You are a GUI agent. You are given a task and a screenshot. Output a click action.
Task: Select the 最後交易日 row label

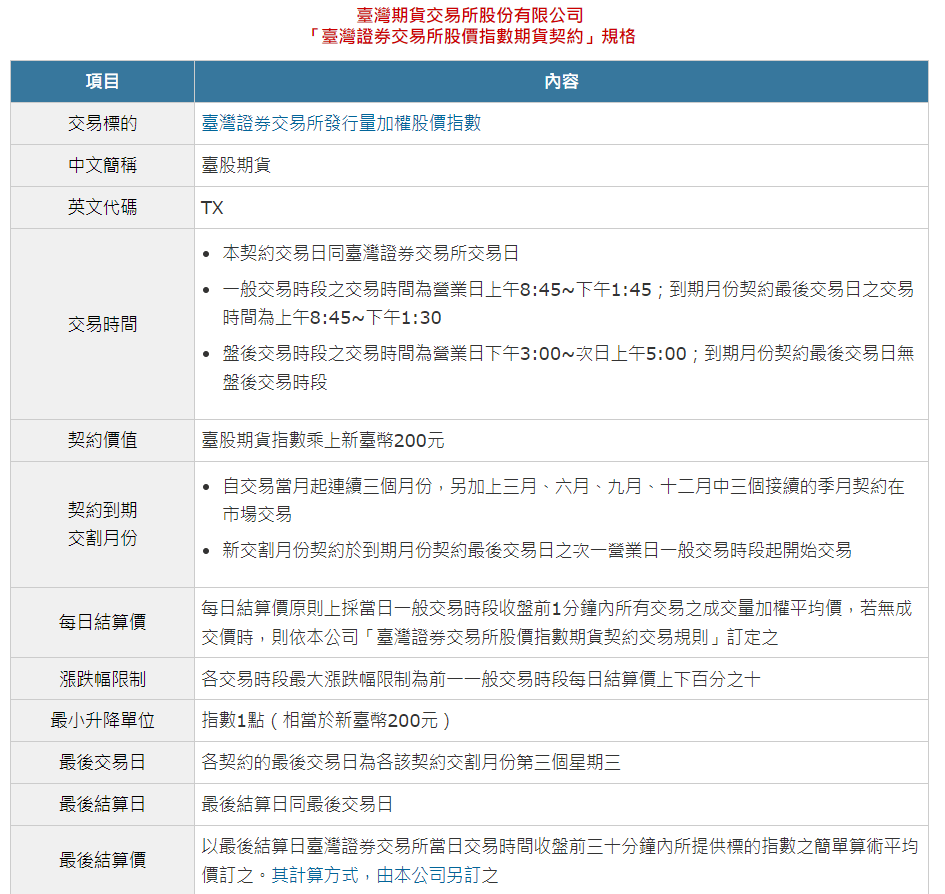click(x=101, y=762)
